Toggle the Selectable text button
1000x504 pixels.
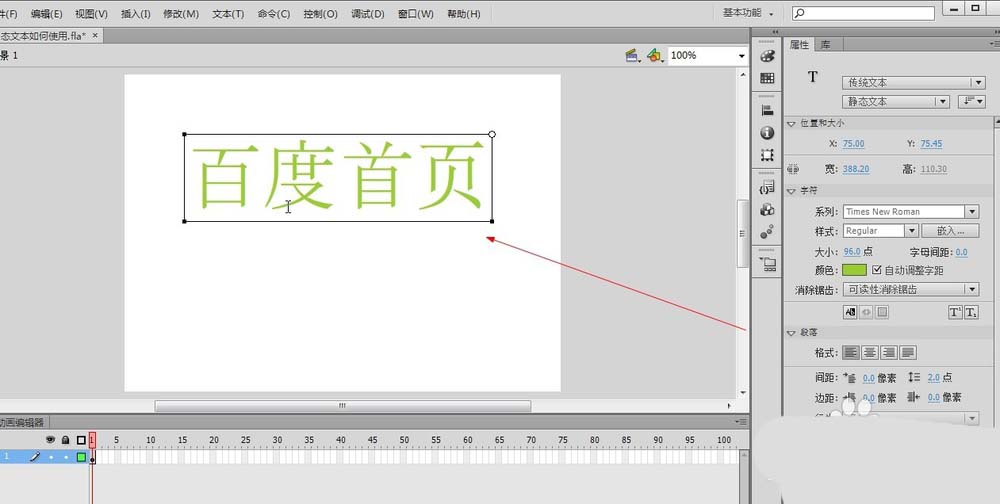pyautogui.click(x=850, y=312)
